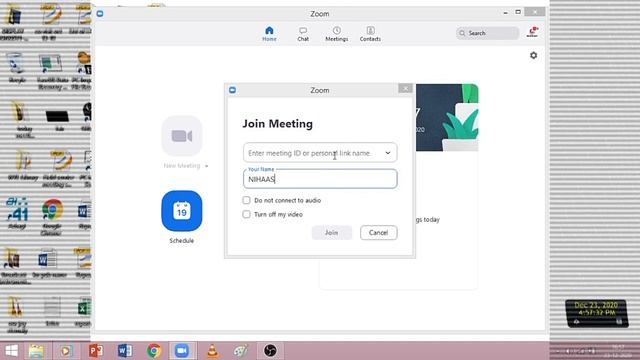
Task: Click the Join button
Action: [331, 233]
